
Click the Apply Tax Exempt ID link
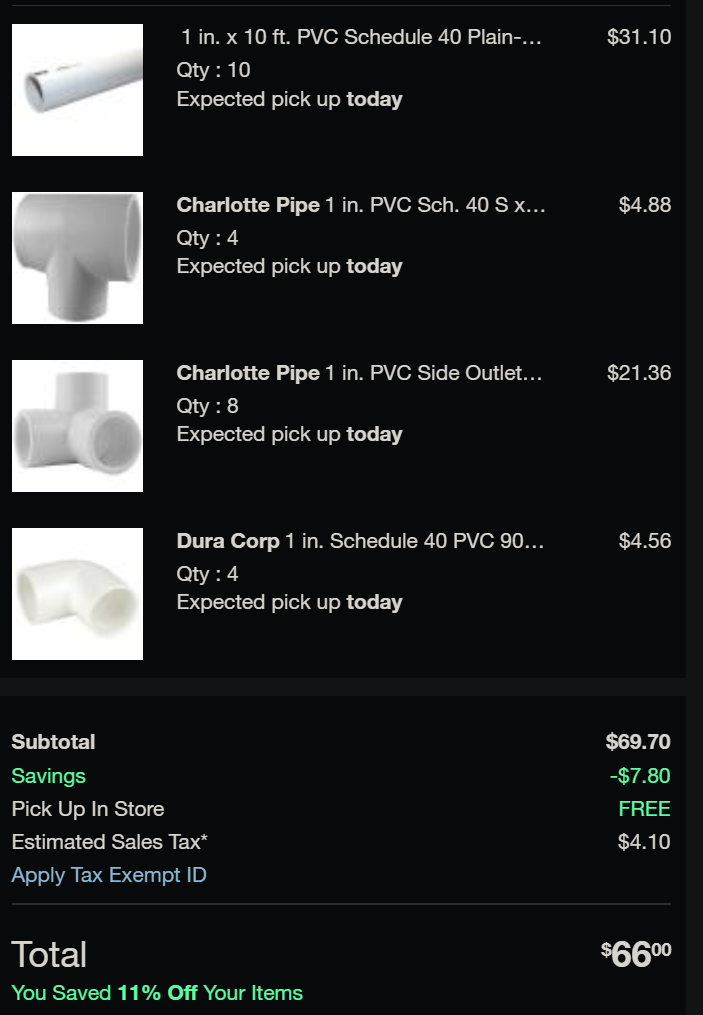(109, 875)
